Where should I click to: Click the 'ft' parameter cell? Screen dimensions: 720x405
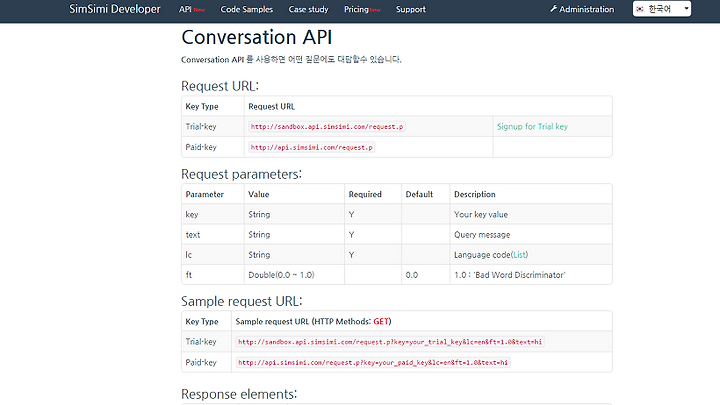tap(213, 275)
